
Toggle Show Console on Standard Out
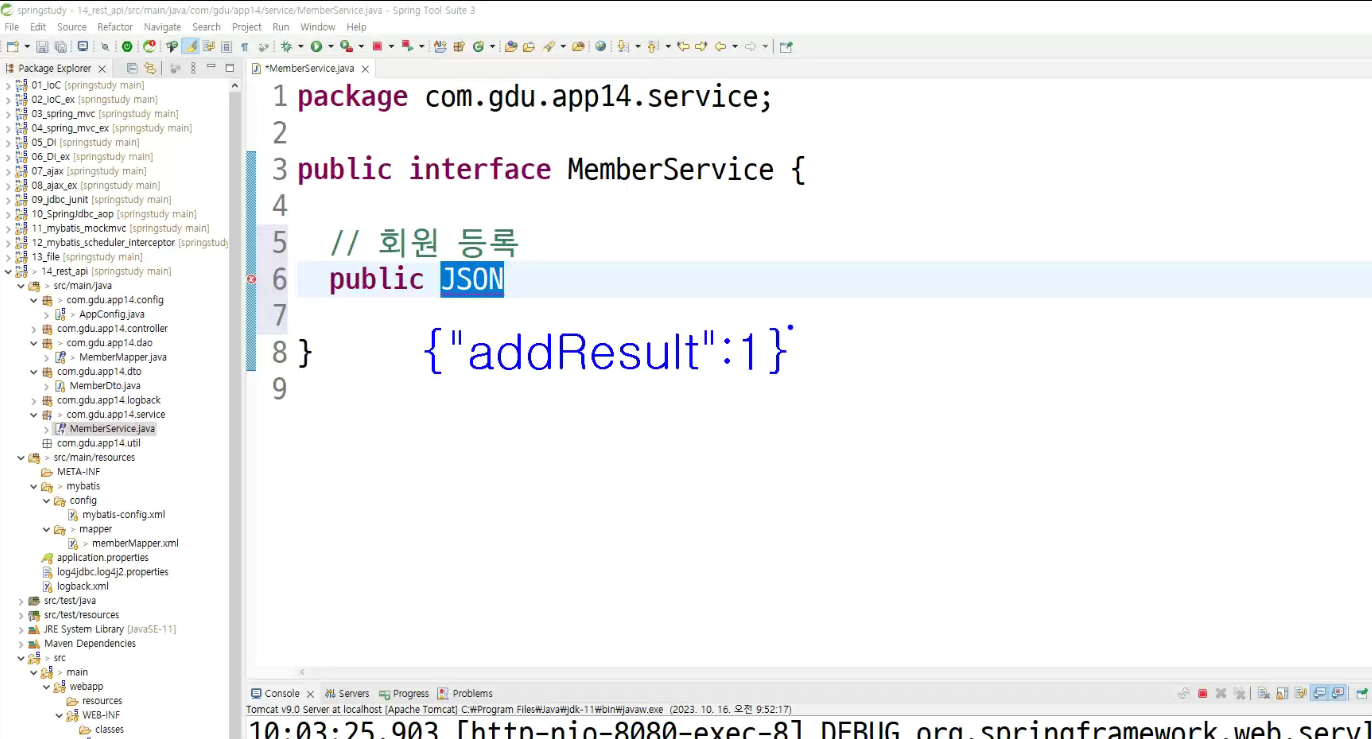1320,693
